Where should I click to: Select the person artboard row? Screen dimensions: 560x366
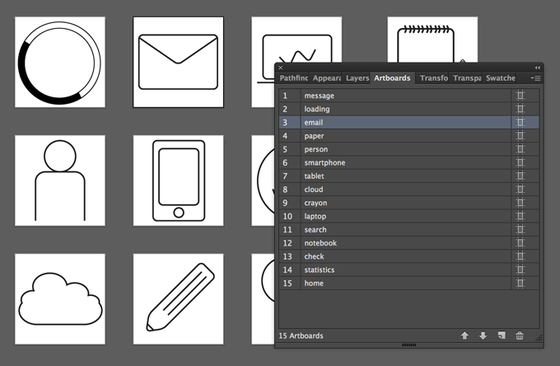click(409, 149)
